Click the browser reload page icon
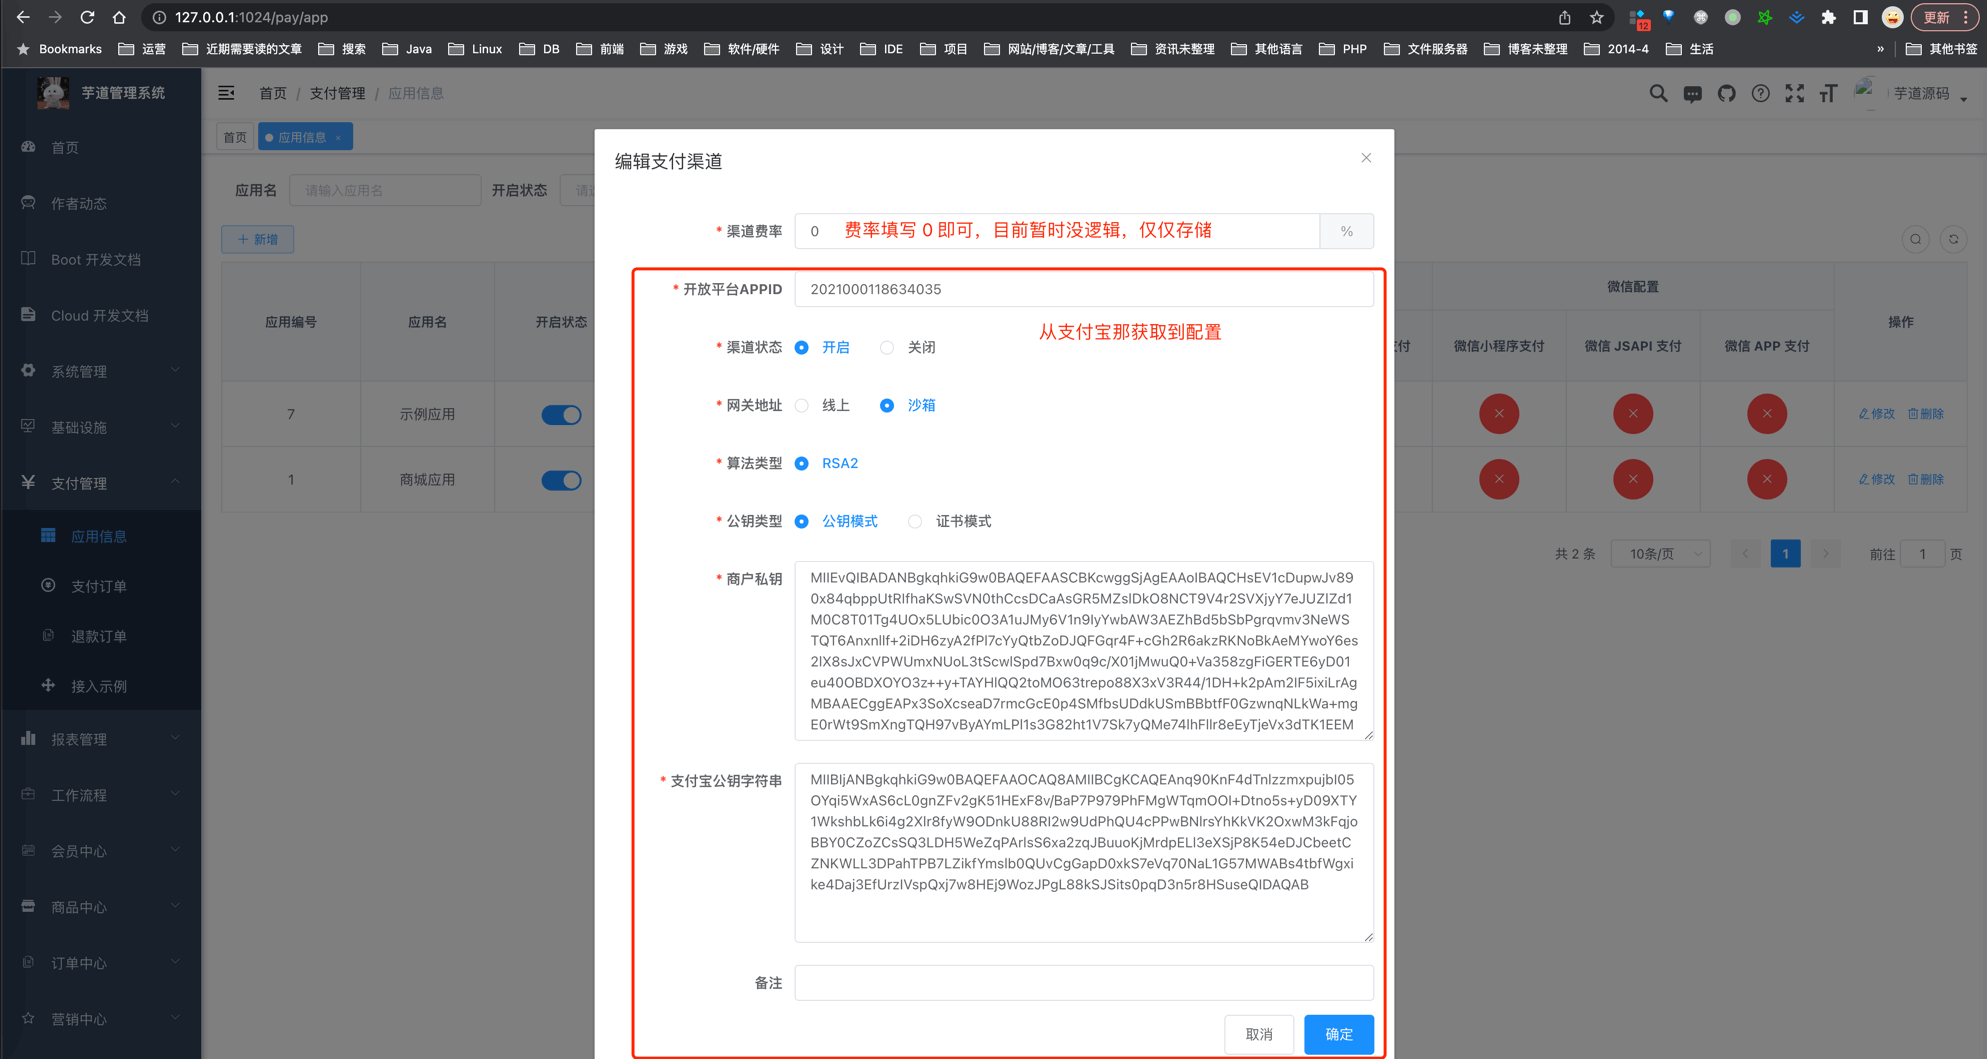This screenshot has width=1987, height=1059. pyautogui.click(x=87, y=17)
